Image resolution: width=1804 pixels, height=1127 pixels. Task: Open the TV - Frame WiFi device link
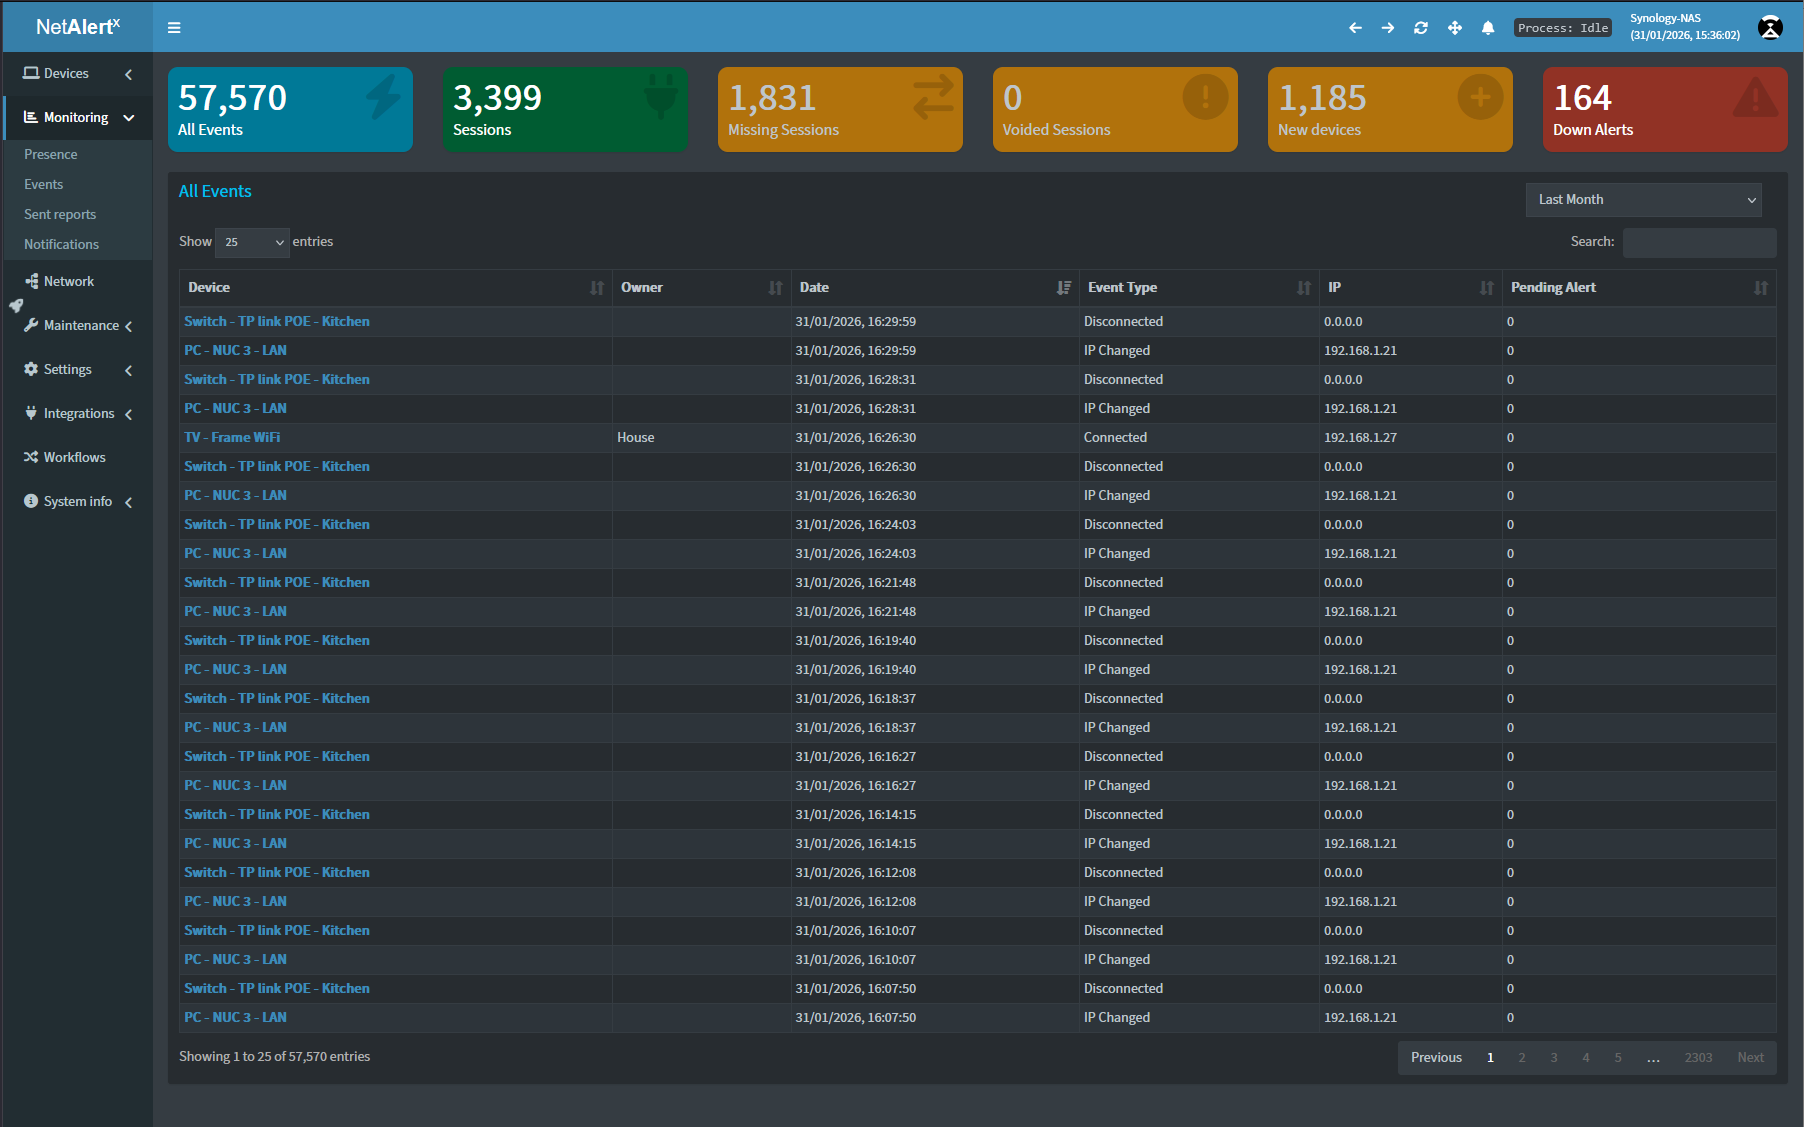[232, 438]
